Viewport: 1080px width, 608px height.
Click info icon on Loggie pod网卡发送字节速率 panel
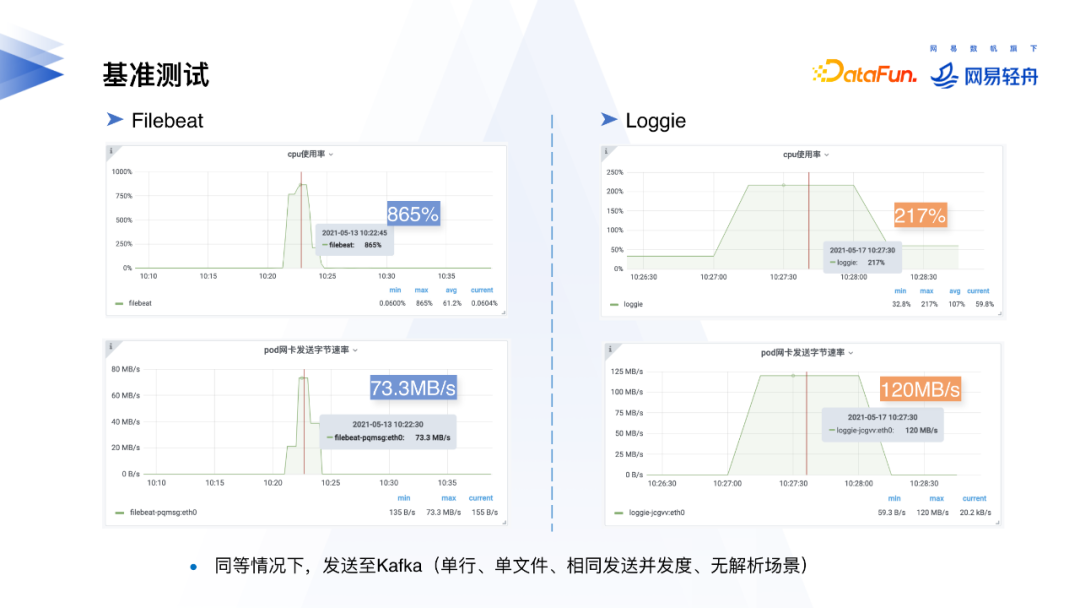(x=610, y=349)
